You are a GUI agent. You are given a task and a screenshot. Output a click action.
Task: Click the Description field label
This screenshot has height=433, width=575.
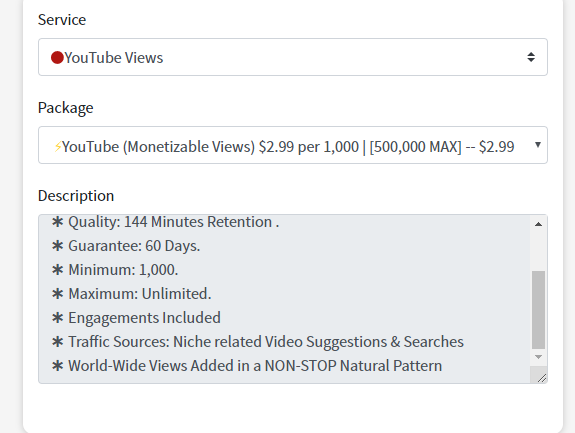(x=76, y=196)
